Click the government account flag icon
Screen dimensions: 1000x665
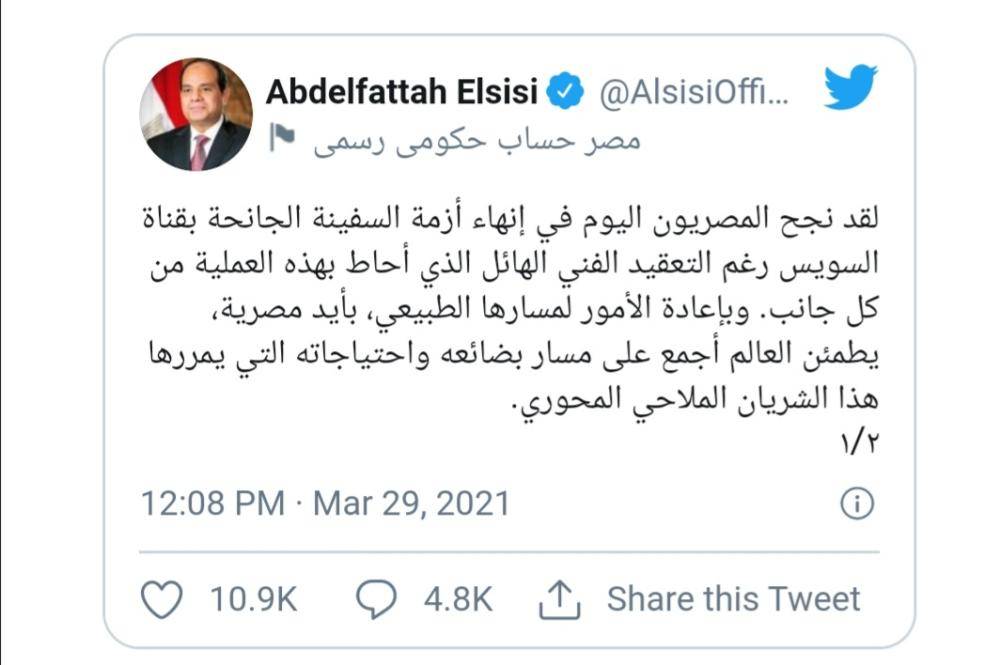284,138
